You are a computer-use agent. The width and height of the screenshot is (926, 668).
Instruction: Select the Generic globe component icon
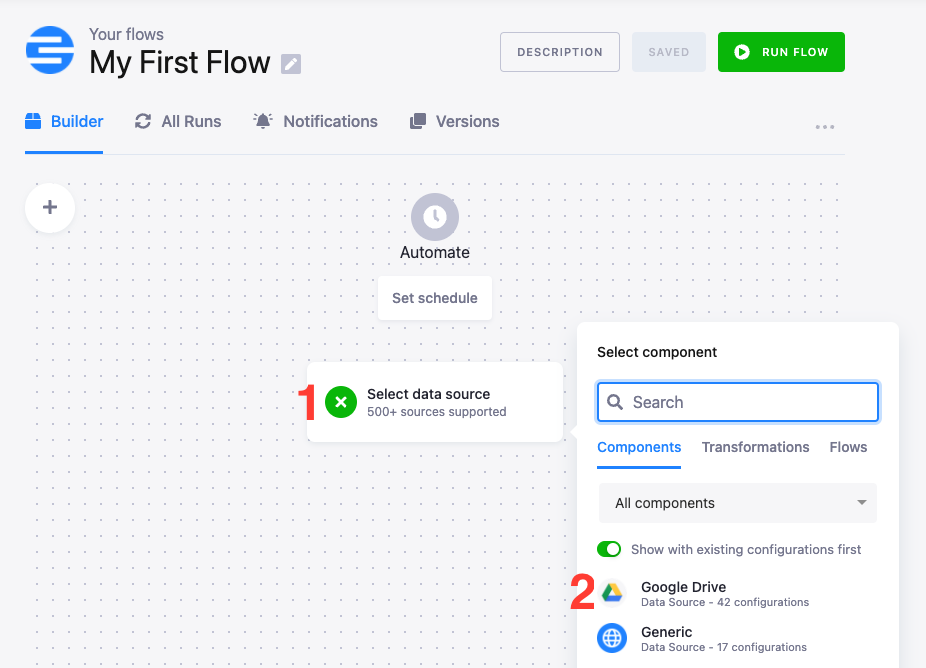(x=612, y=638)
